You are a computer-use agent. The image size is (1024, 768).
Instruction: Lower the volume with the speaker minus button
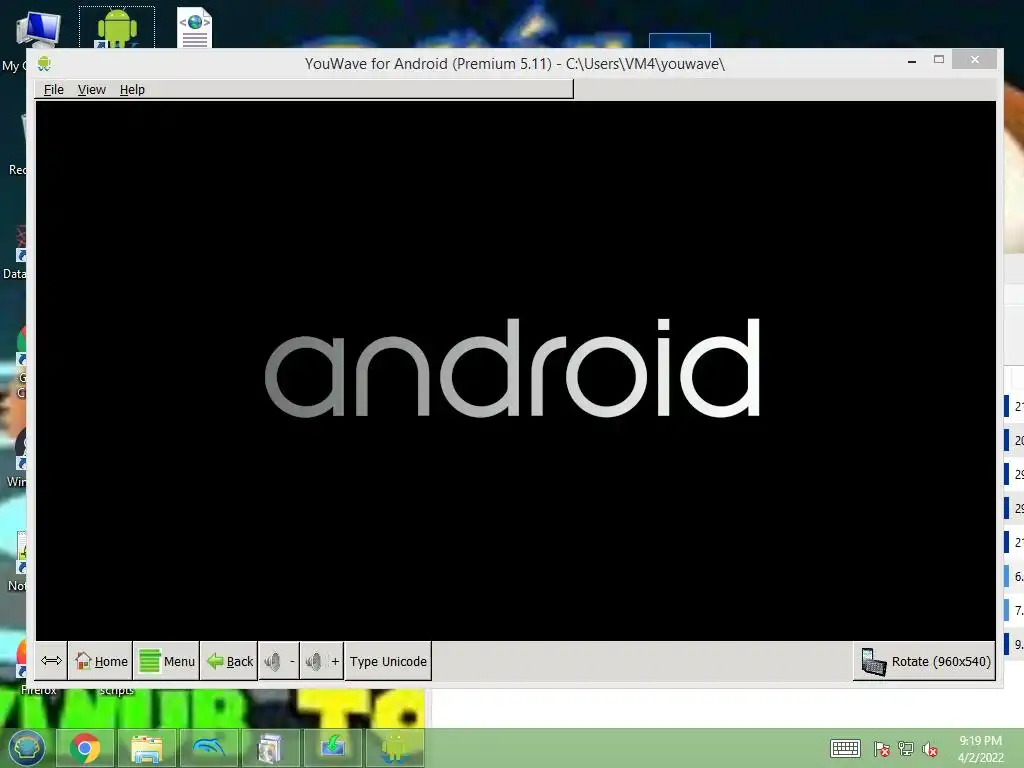point(279,661)
